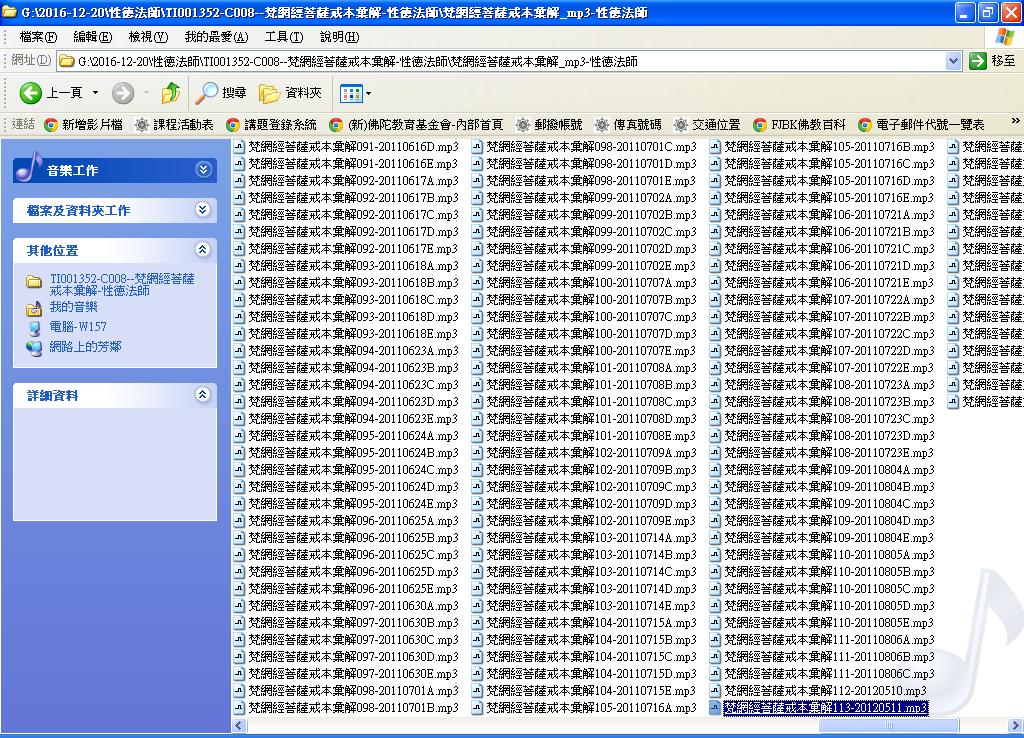Open the 工具(T) menu
The height and width of the screenshot is (738, 1024).
[x=283, y=37]
